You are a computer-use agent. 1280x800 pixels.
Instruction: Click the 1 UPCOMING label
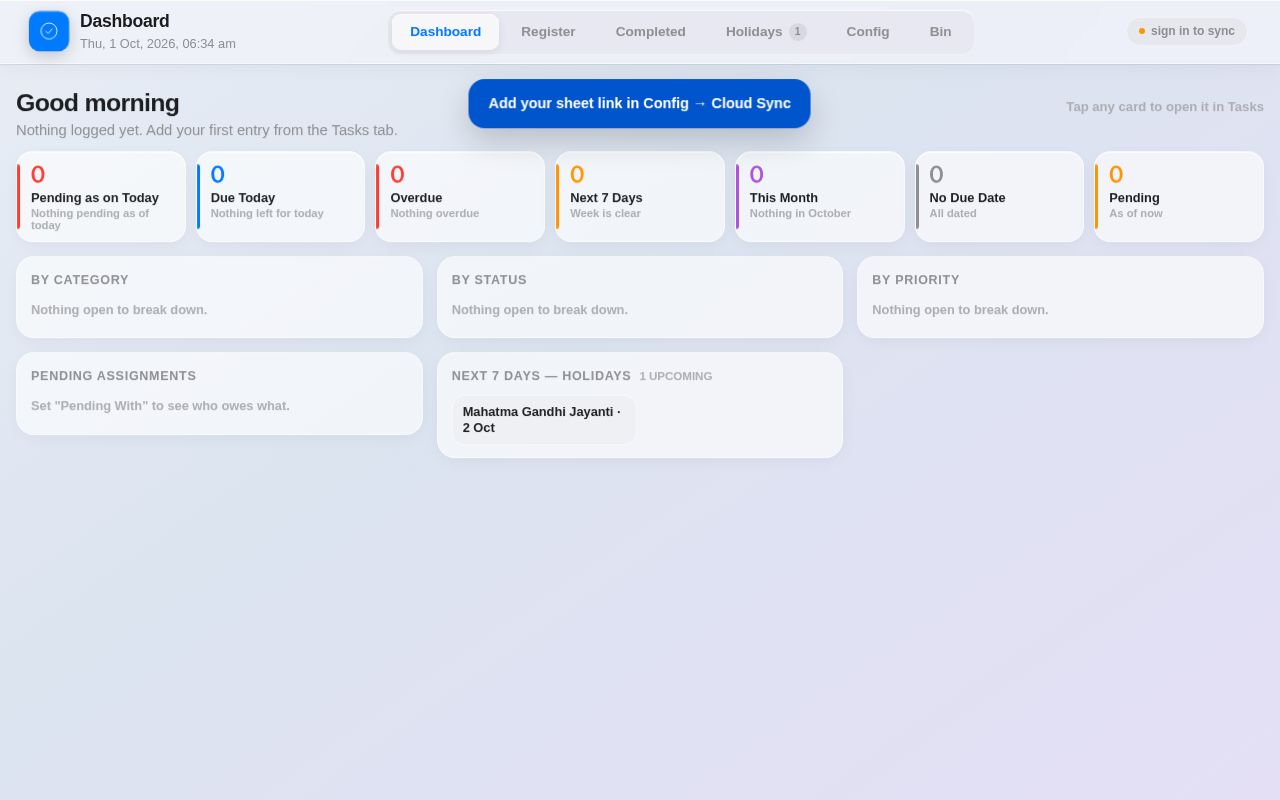click(x=676, y=377)
